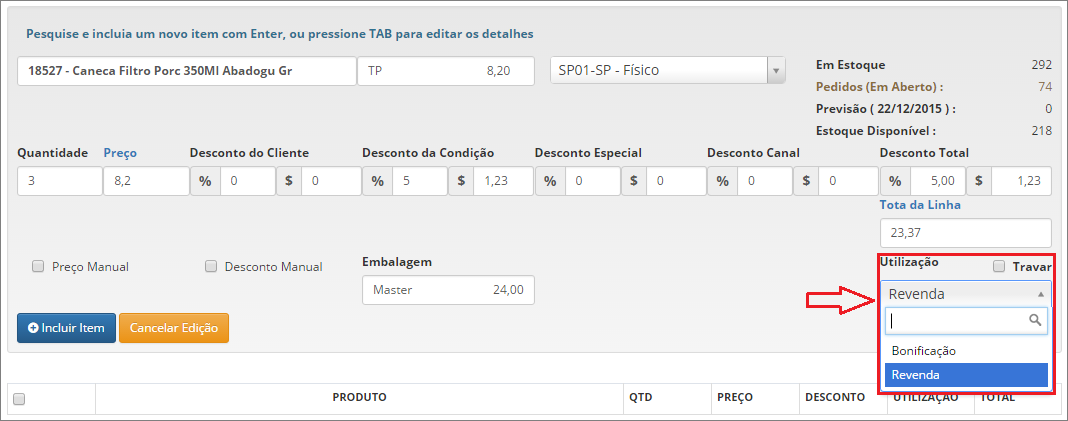Screen dimensions: 1068x421
Task: Click the % icon under Desconto do Cliente
Action: (x=205, y=181)
